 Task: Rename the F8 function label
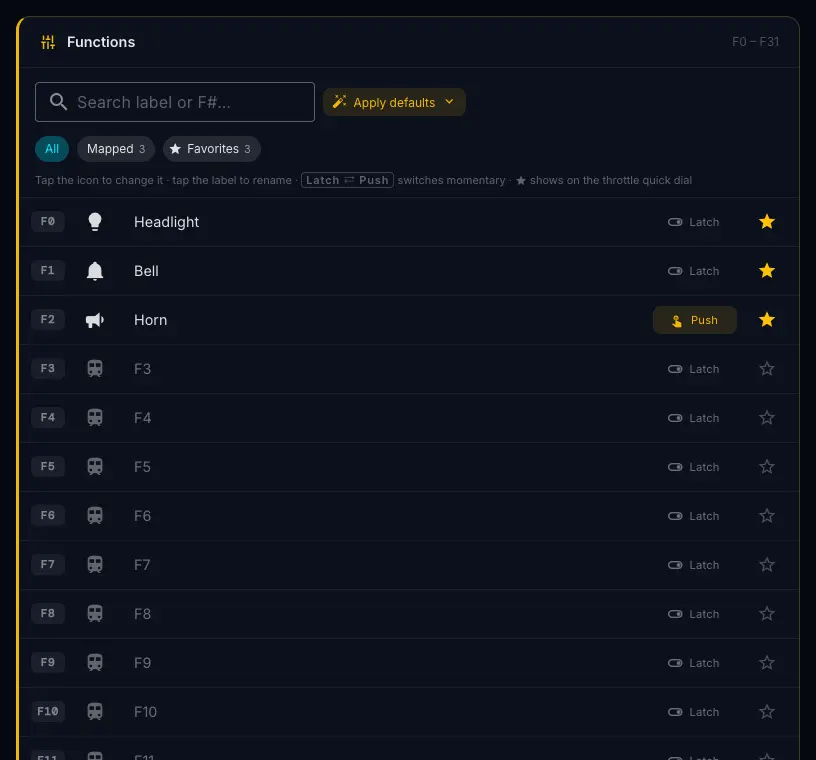[143, 613]
